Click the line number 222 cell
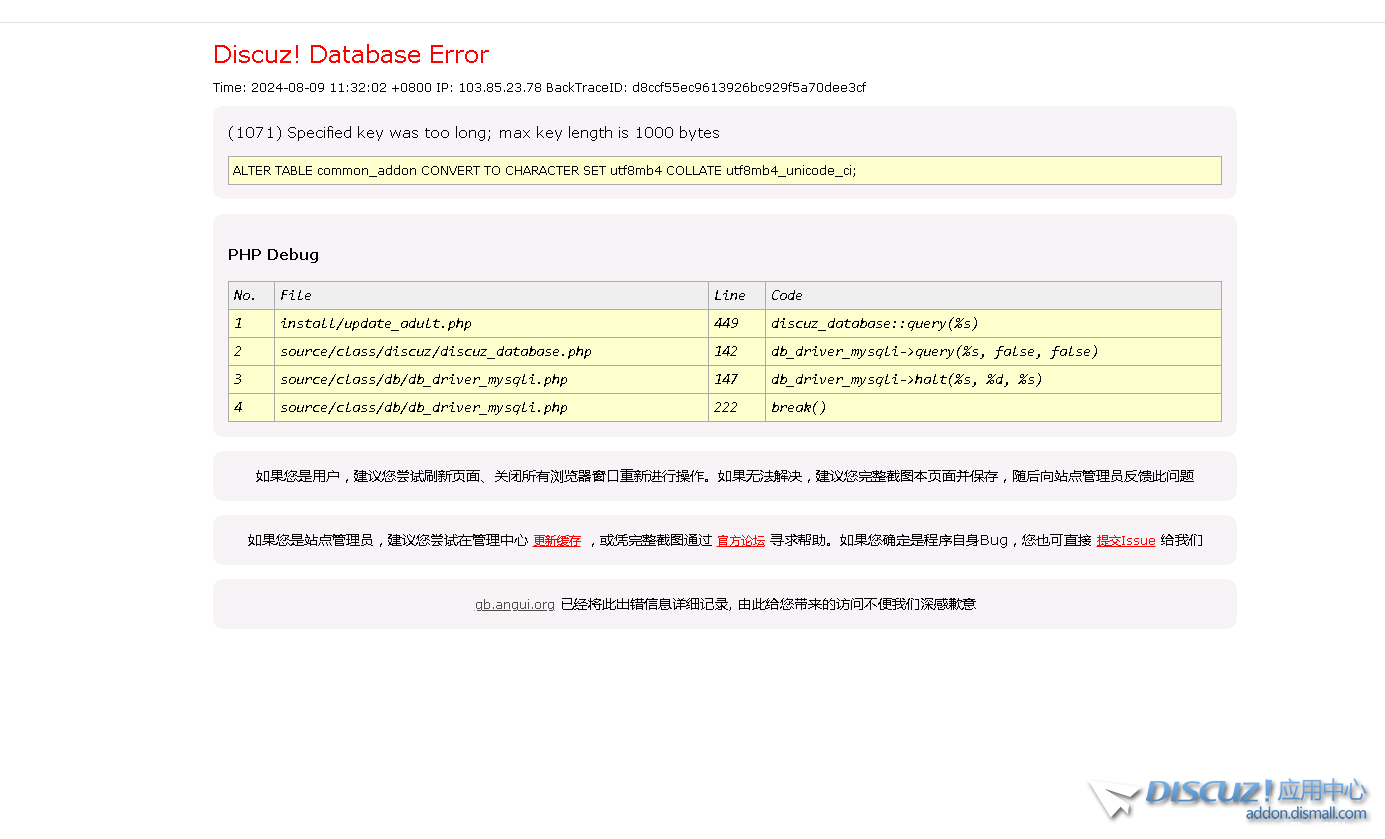1385x839 pixels. click(x=726, y=408)
